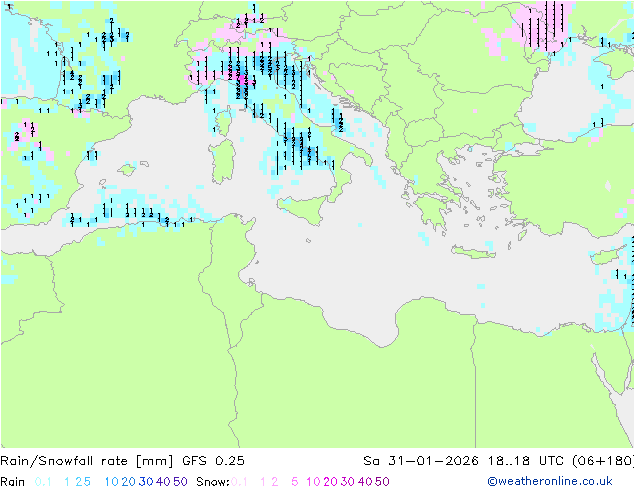Pick the Rain 40 legend color value

coord(163,482)
